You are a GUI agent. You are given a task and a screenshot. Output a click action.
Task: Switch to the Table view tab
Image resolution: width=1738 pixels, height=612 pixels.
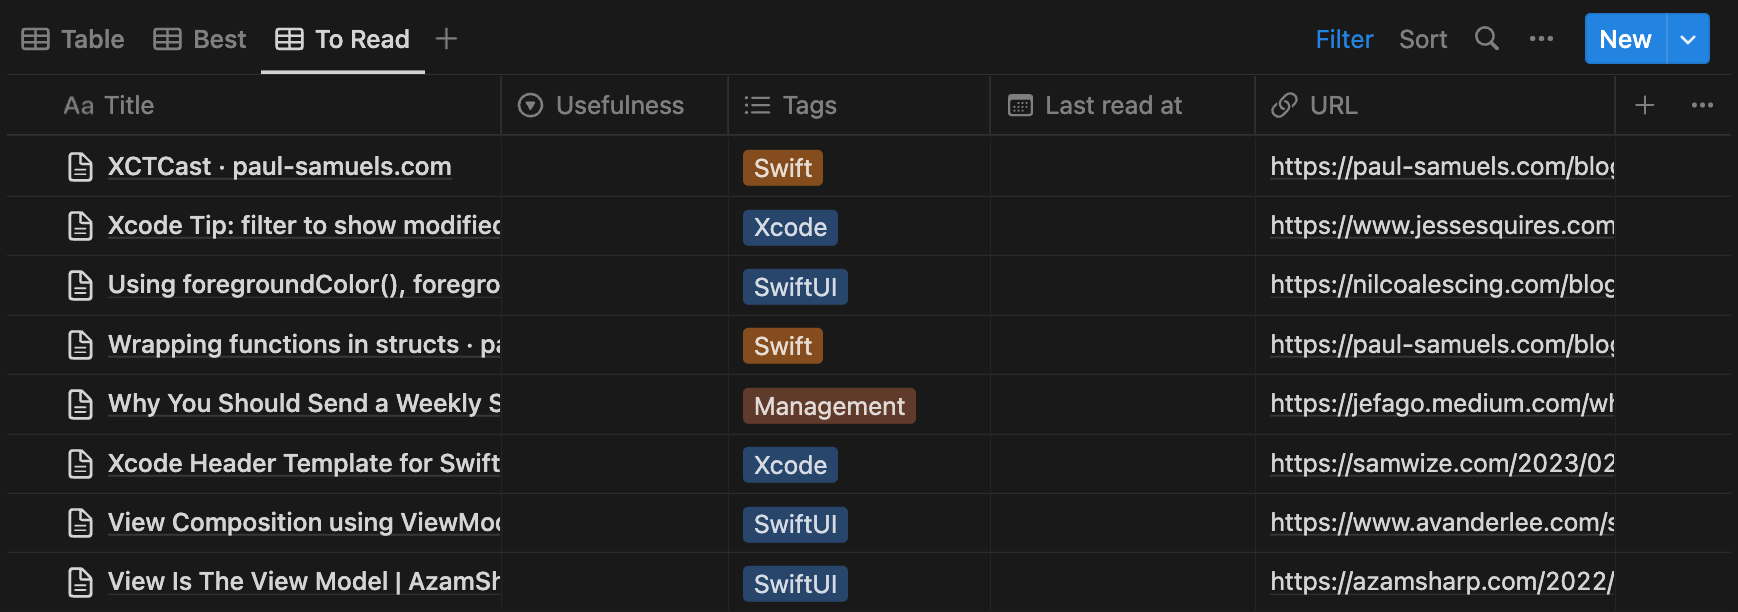click(74, 39)
